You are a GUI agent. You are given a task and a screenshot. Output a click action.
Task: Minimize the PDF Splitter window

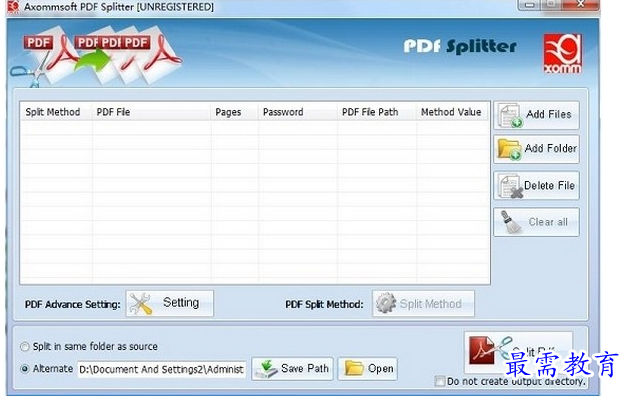click(530, 4)
